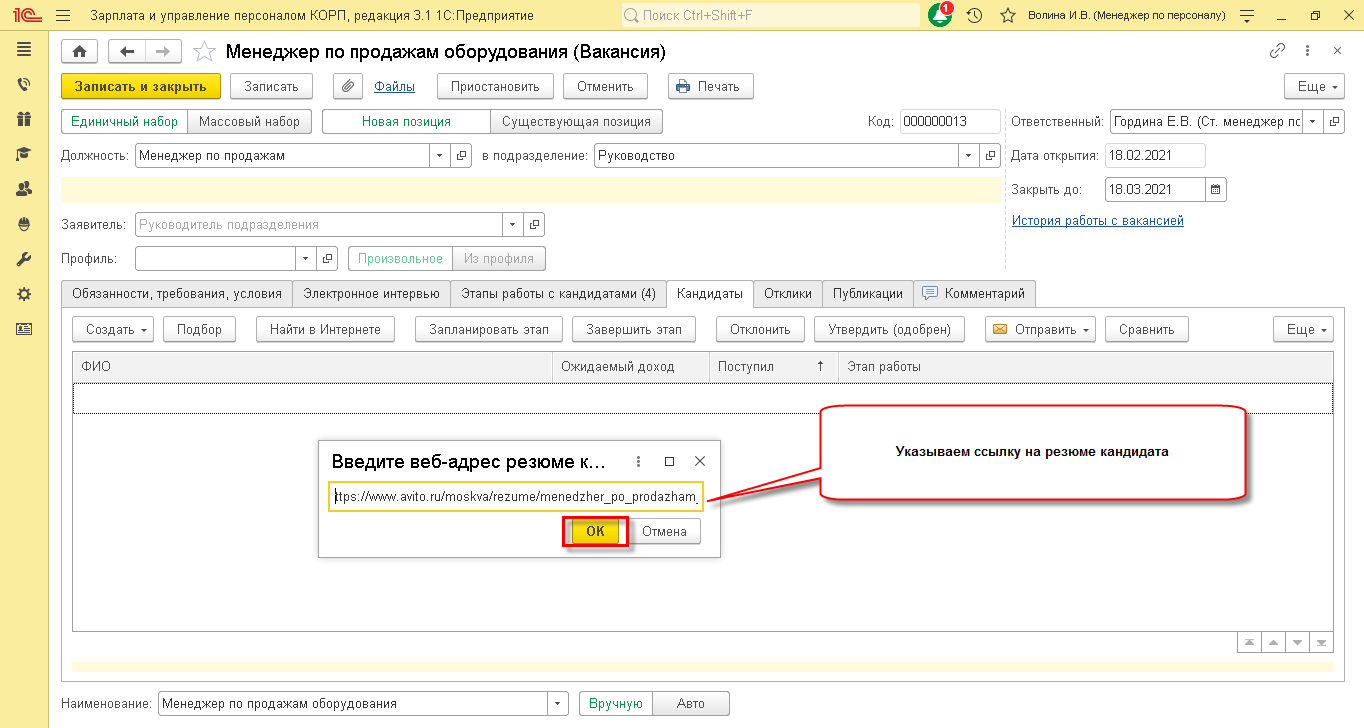Open the Отправить dropdown menu
Image resolution: width=1364 pixels, height=728 pixels.
pos(1041,329)
